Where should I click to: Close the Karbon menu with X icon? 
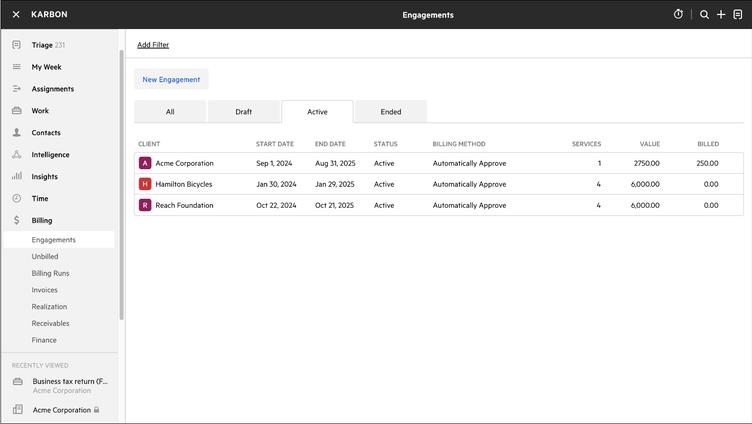click(16, 14)
